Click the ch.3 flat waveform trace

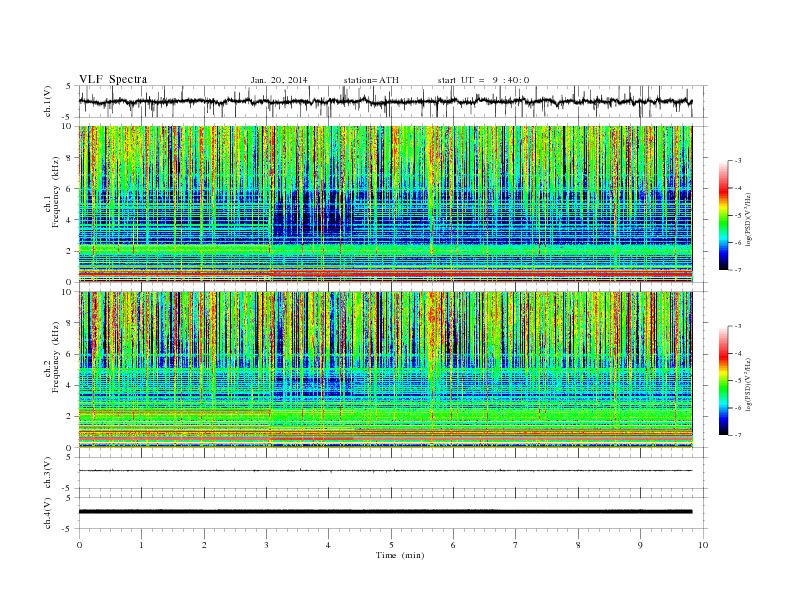coord(385,471)
